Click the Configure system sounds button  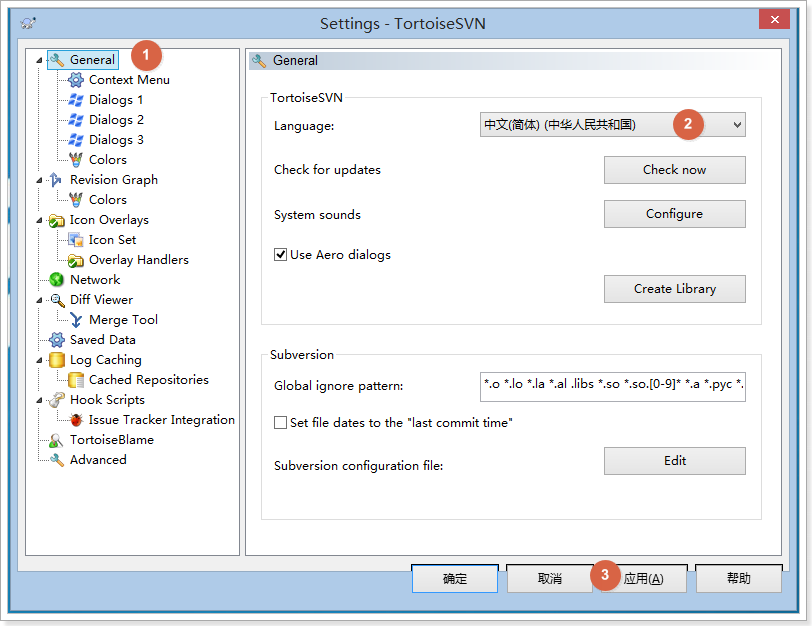tap(675, 214)
